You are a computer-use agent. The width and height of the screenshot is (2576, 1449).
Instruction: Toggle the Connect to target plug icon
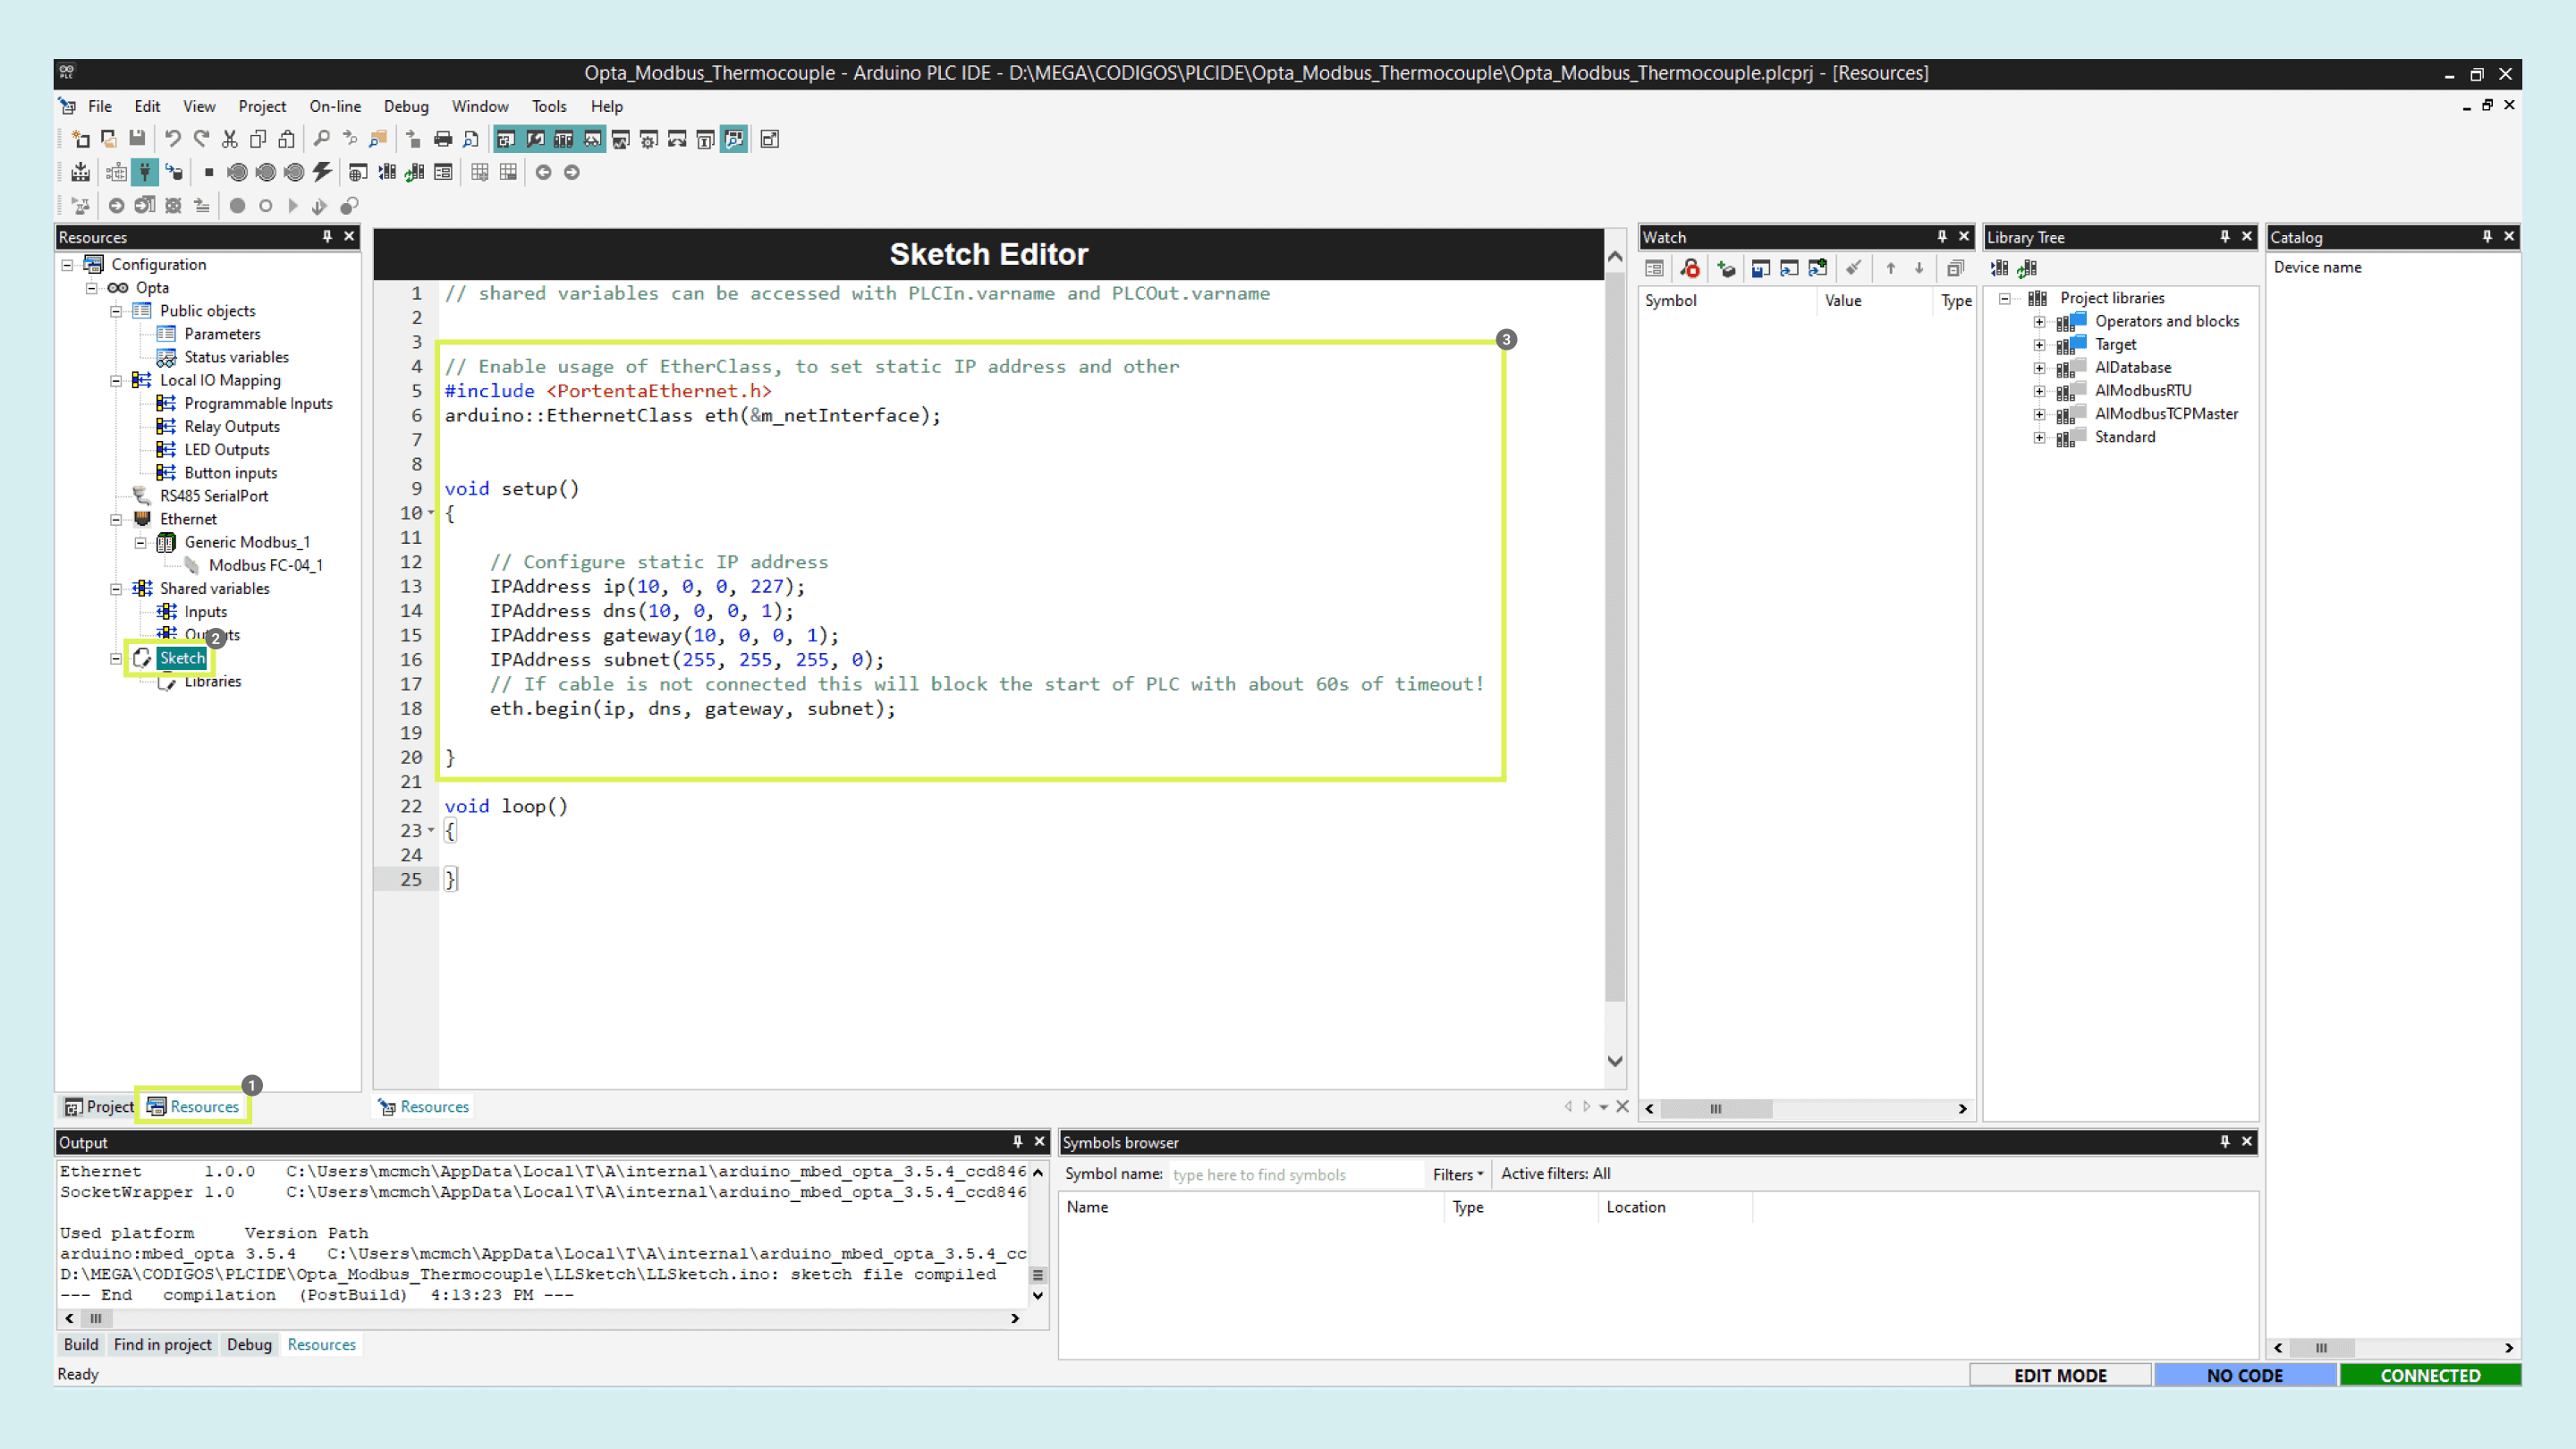click(145, 172)
